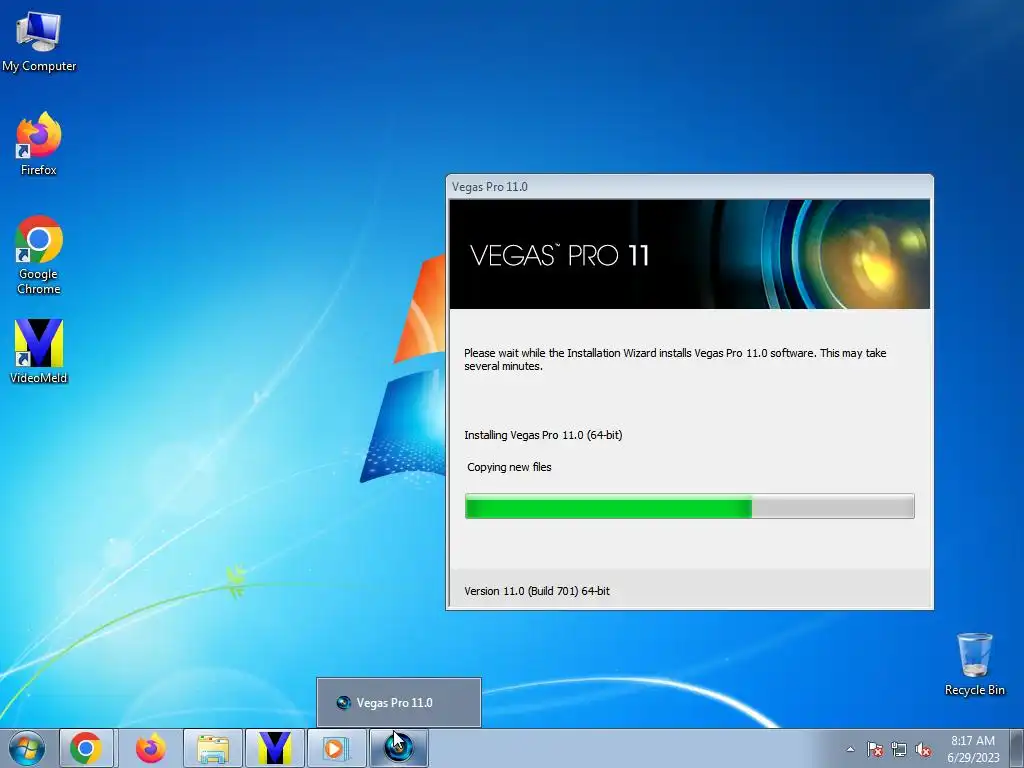This screenshot has height=768, width=1024.
Task: Click the installation progress bar
Action: [x=690, y=507]
